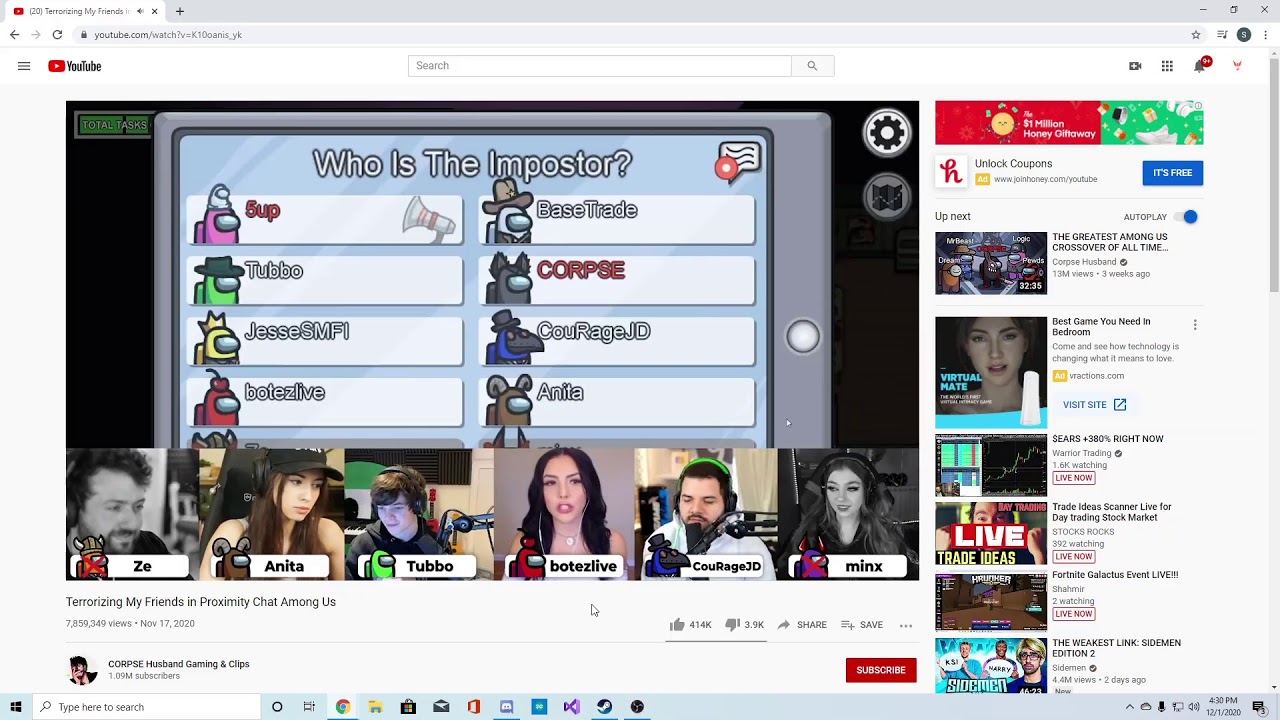The height and width of the screenshot is (720, 1280).
Task: Open a new browser tab
Action: click(x=180, y=11)
